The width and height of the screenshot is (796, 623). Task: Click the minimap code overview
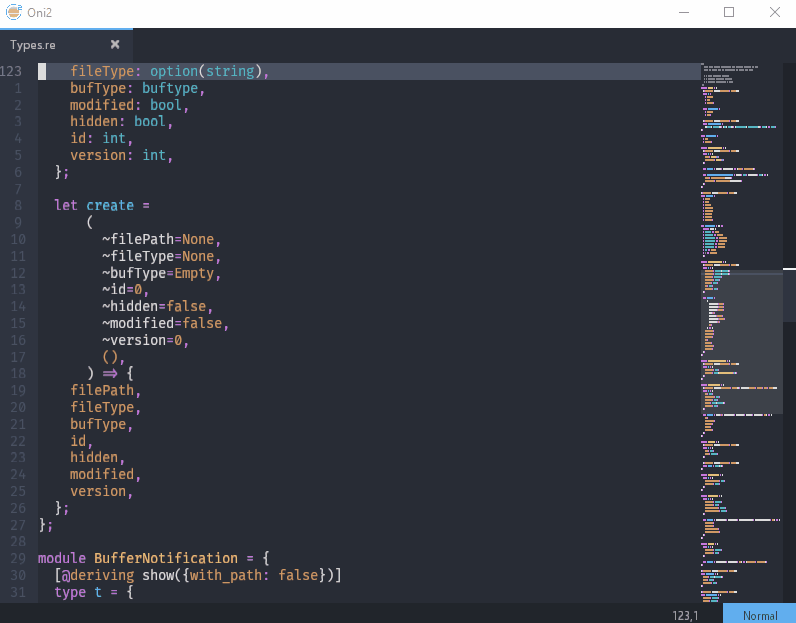(742, 333)
